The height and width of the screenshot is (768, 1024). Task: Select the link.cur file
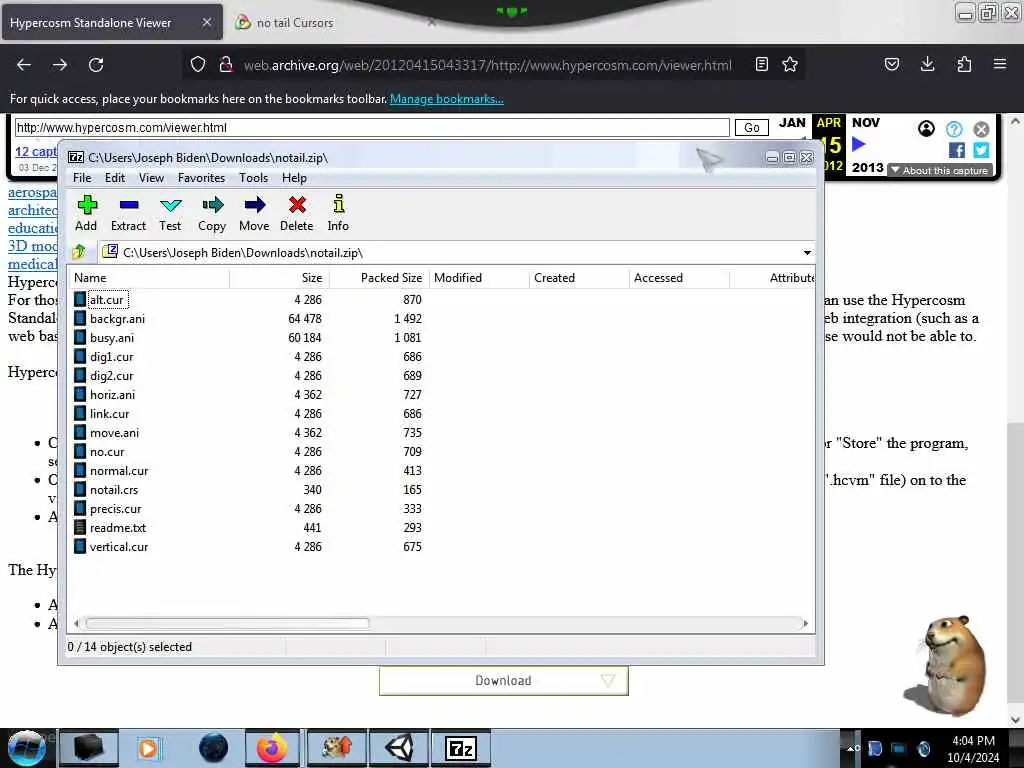[x=110, y=413]
